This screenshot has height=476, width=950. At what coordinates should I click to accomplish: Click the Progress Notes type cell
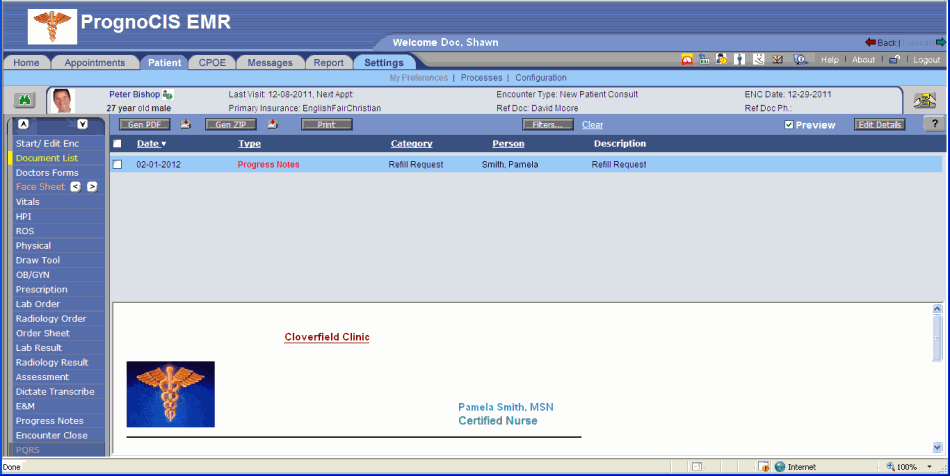pos(268,164)
